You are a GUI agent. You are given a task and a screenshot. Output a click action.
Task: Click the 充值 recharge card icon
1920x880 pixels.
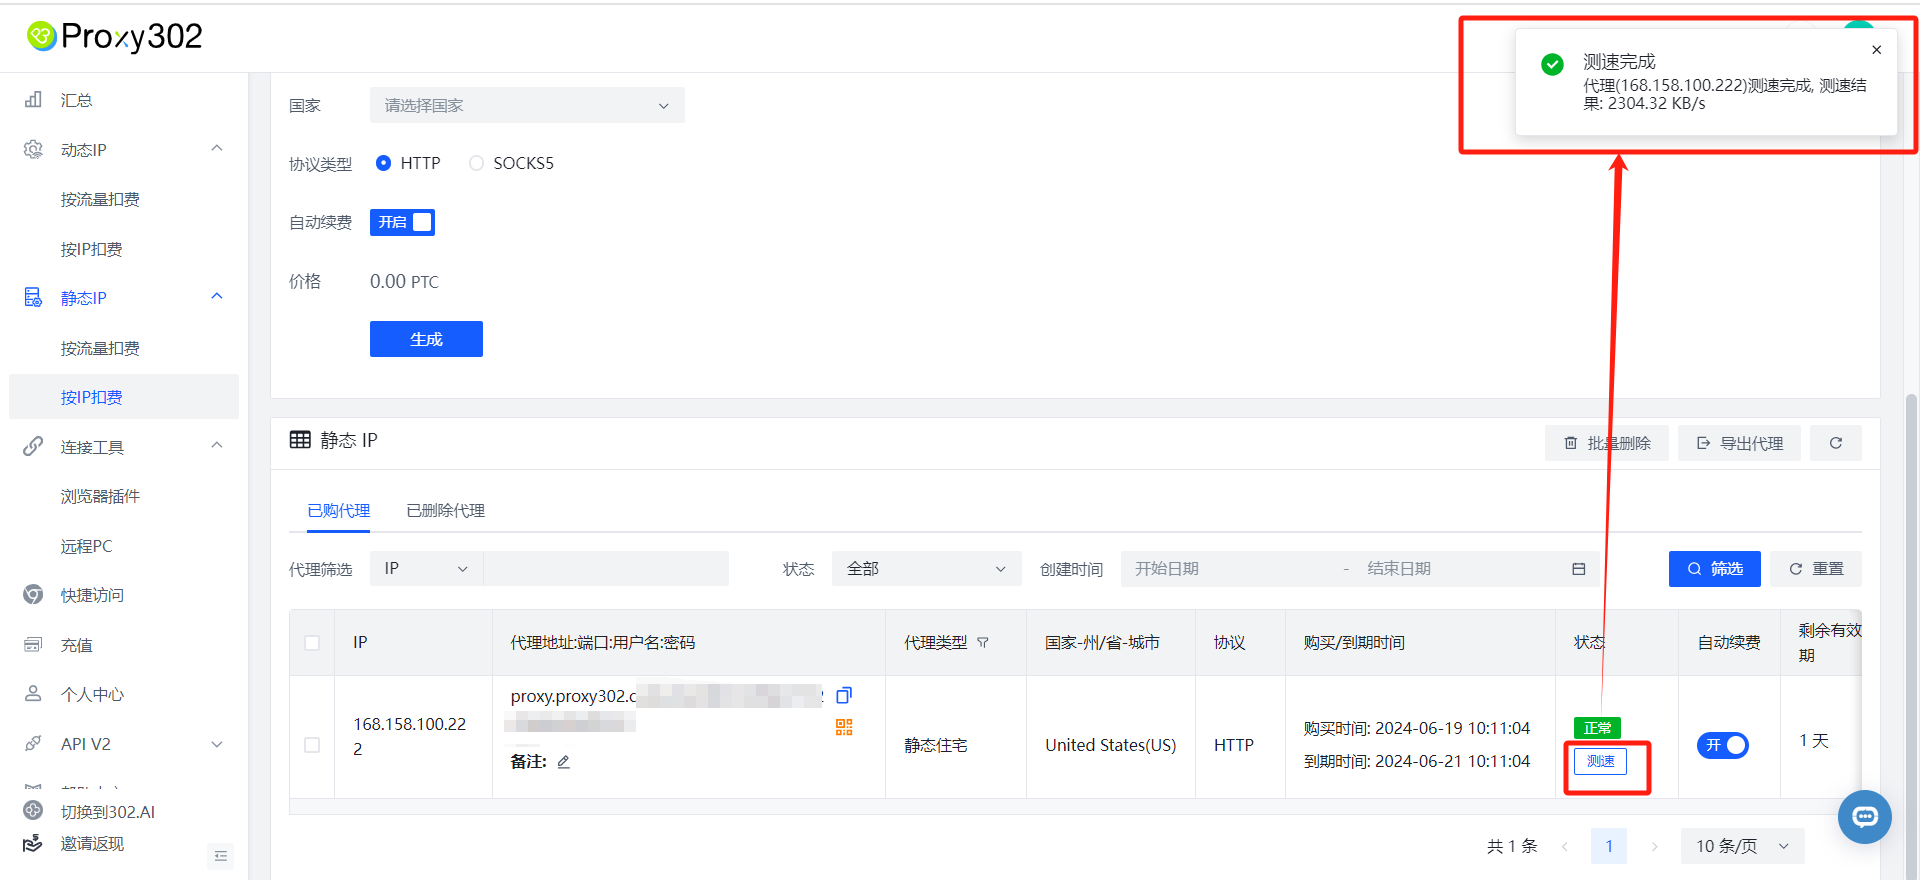click(x=33, y=644)
